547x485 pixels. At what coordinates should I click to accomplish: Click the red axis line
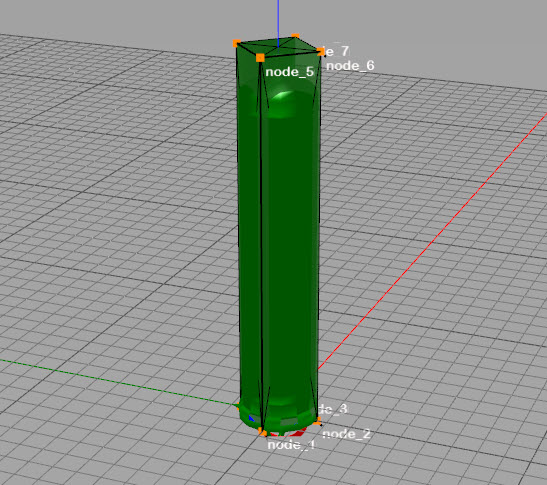click(x=433, y=241)
